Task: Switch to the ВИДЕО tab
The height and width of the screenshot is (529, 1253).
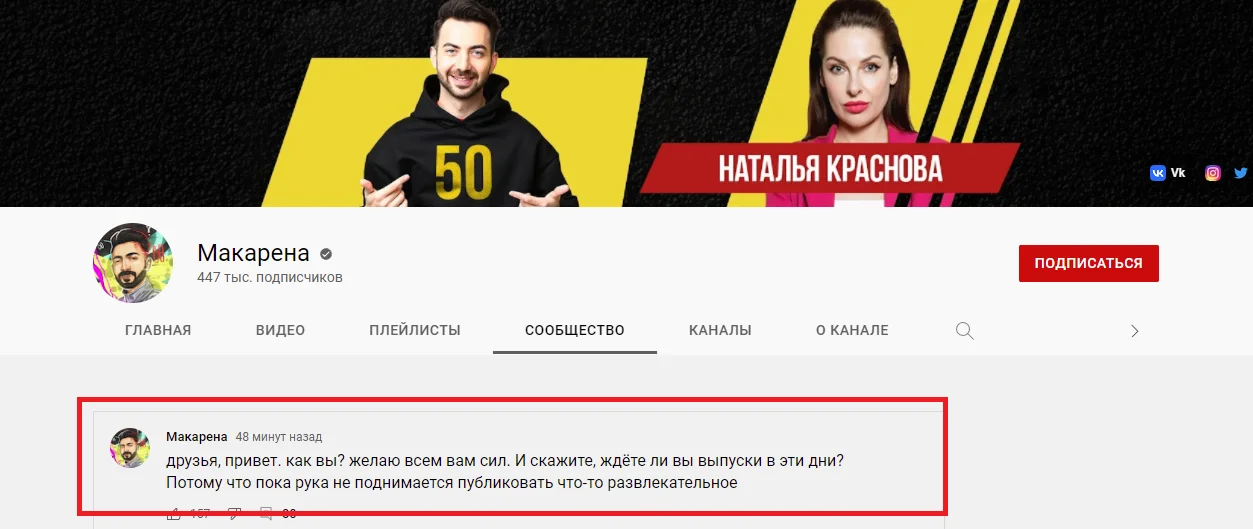Action: (280, 330)
